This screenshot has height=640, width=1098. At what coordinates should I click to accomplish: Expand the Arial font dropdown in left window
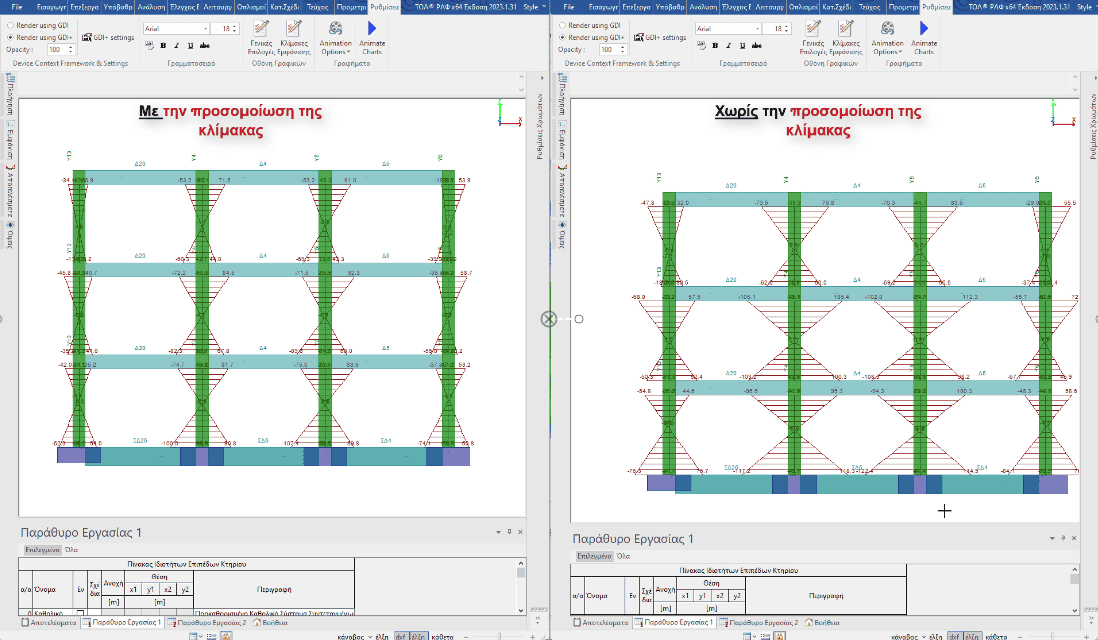205,29
